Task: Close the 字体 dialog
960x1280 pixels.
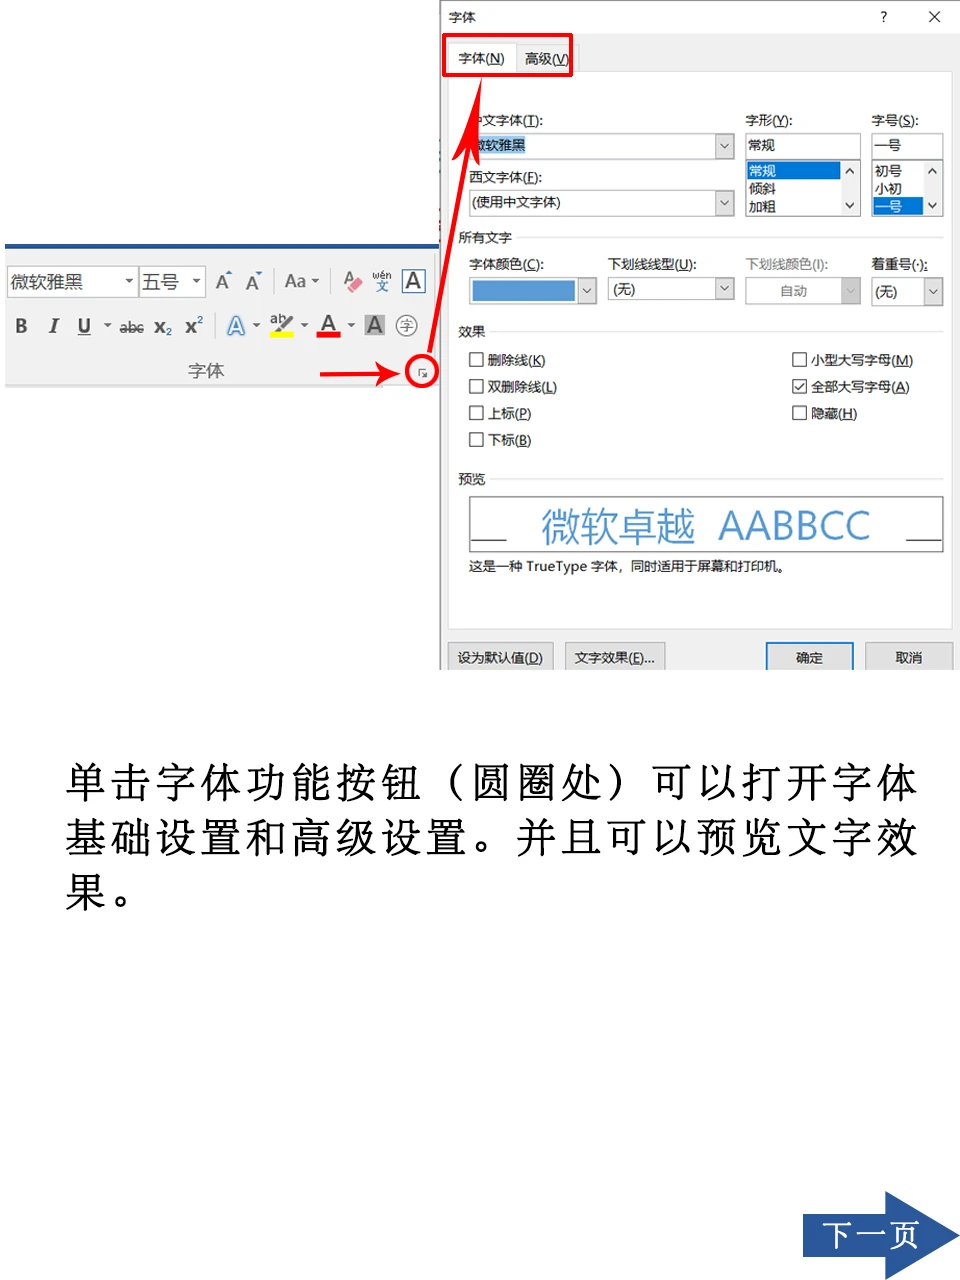Action: click(934, 17)
